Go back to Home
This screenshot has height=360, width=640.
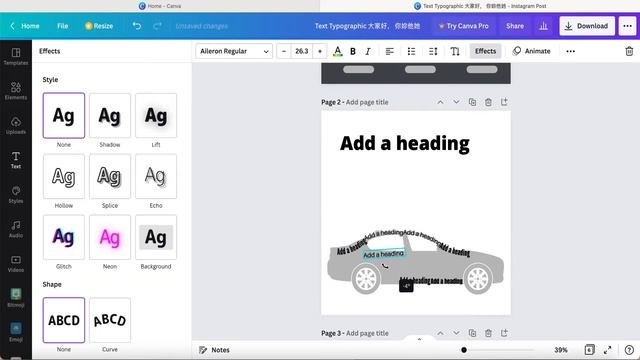click(x=25, y=26)
